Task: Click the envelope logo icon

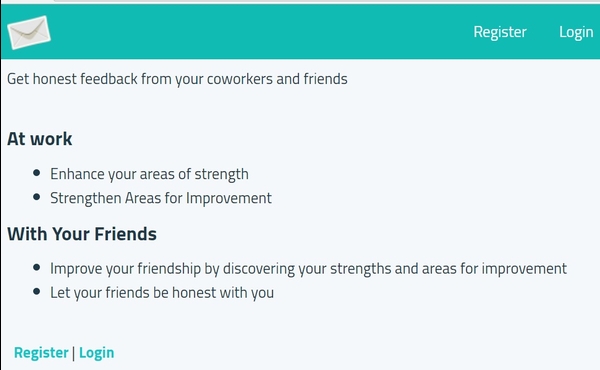Action: click(x=29, y=33)
